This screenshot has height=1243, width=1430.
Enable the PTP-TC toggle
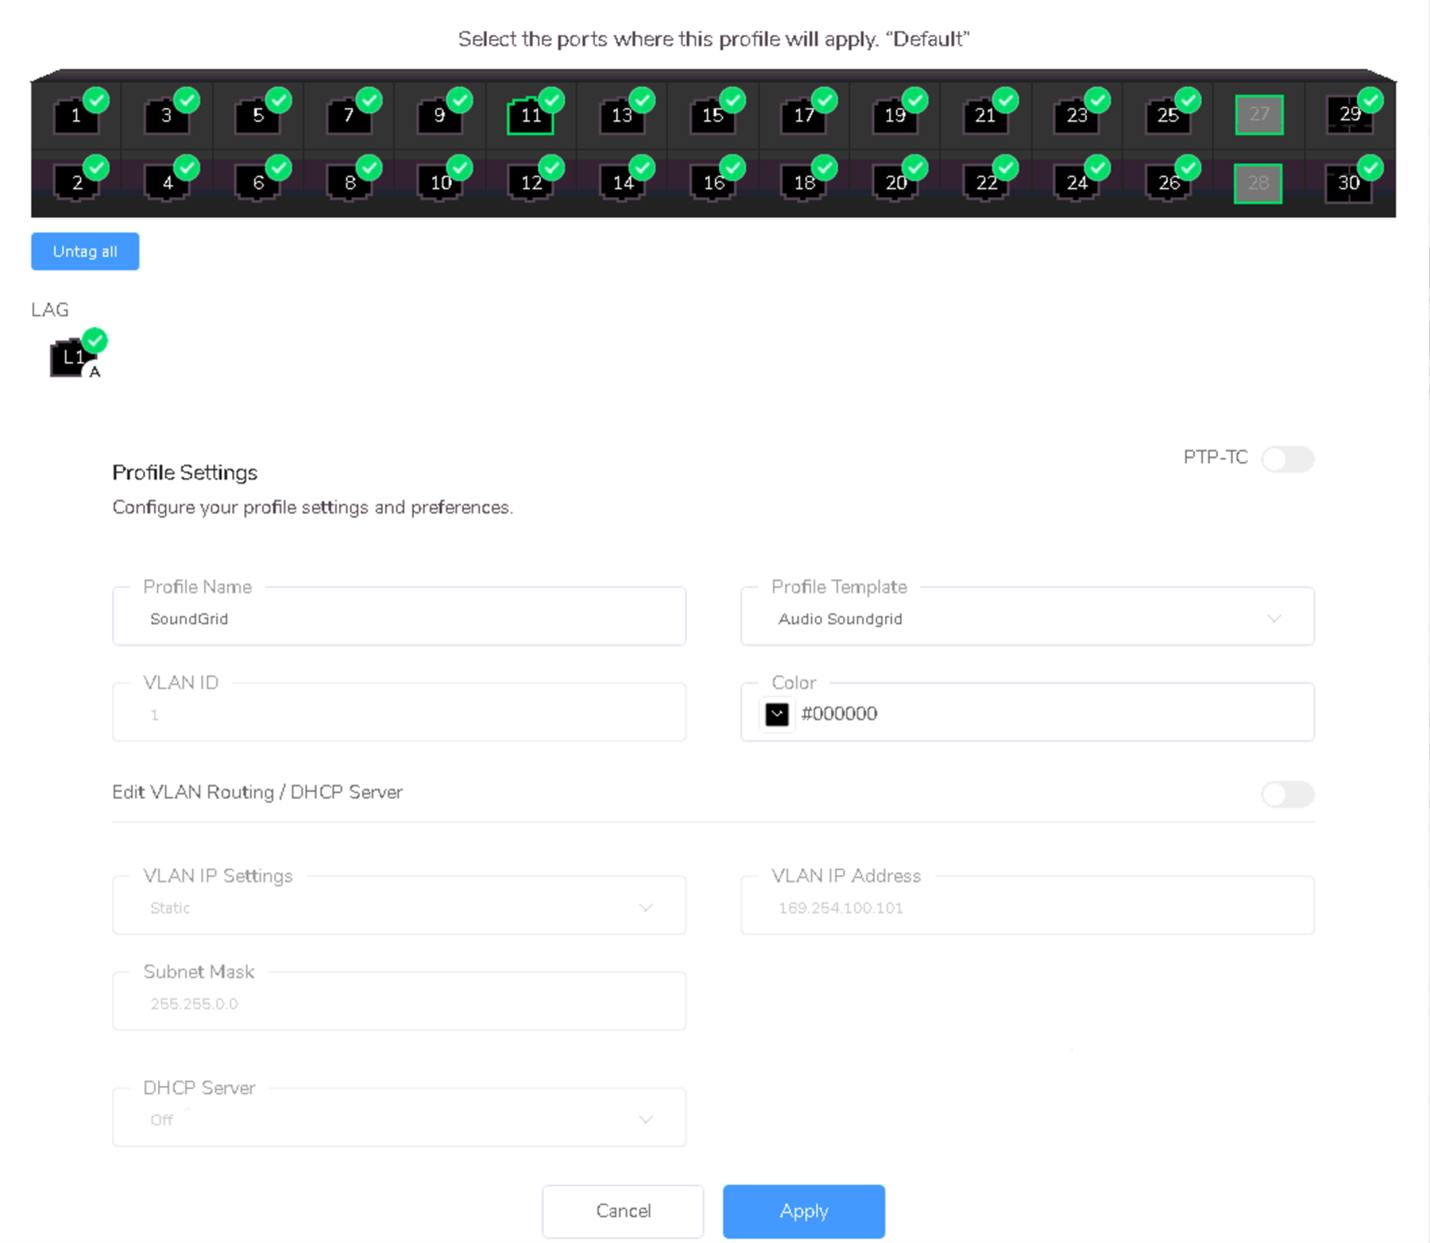pyautogui.click(x=1287, y=459)
